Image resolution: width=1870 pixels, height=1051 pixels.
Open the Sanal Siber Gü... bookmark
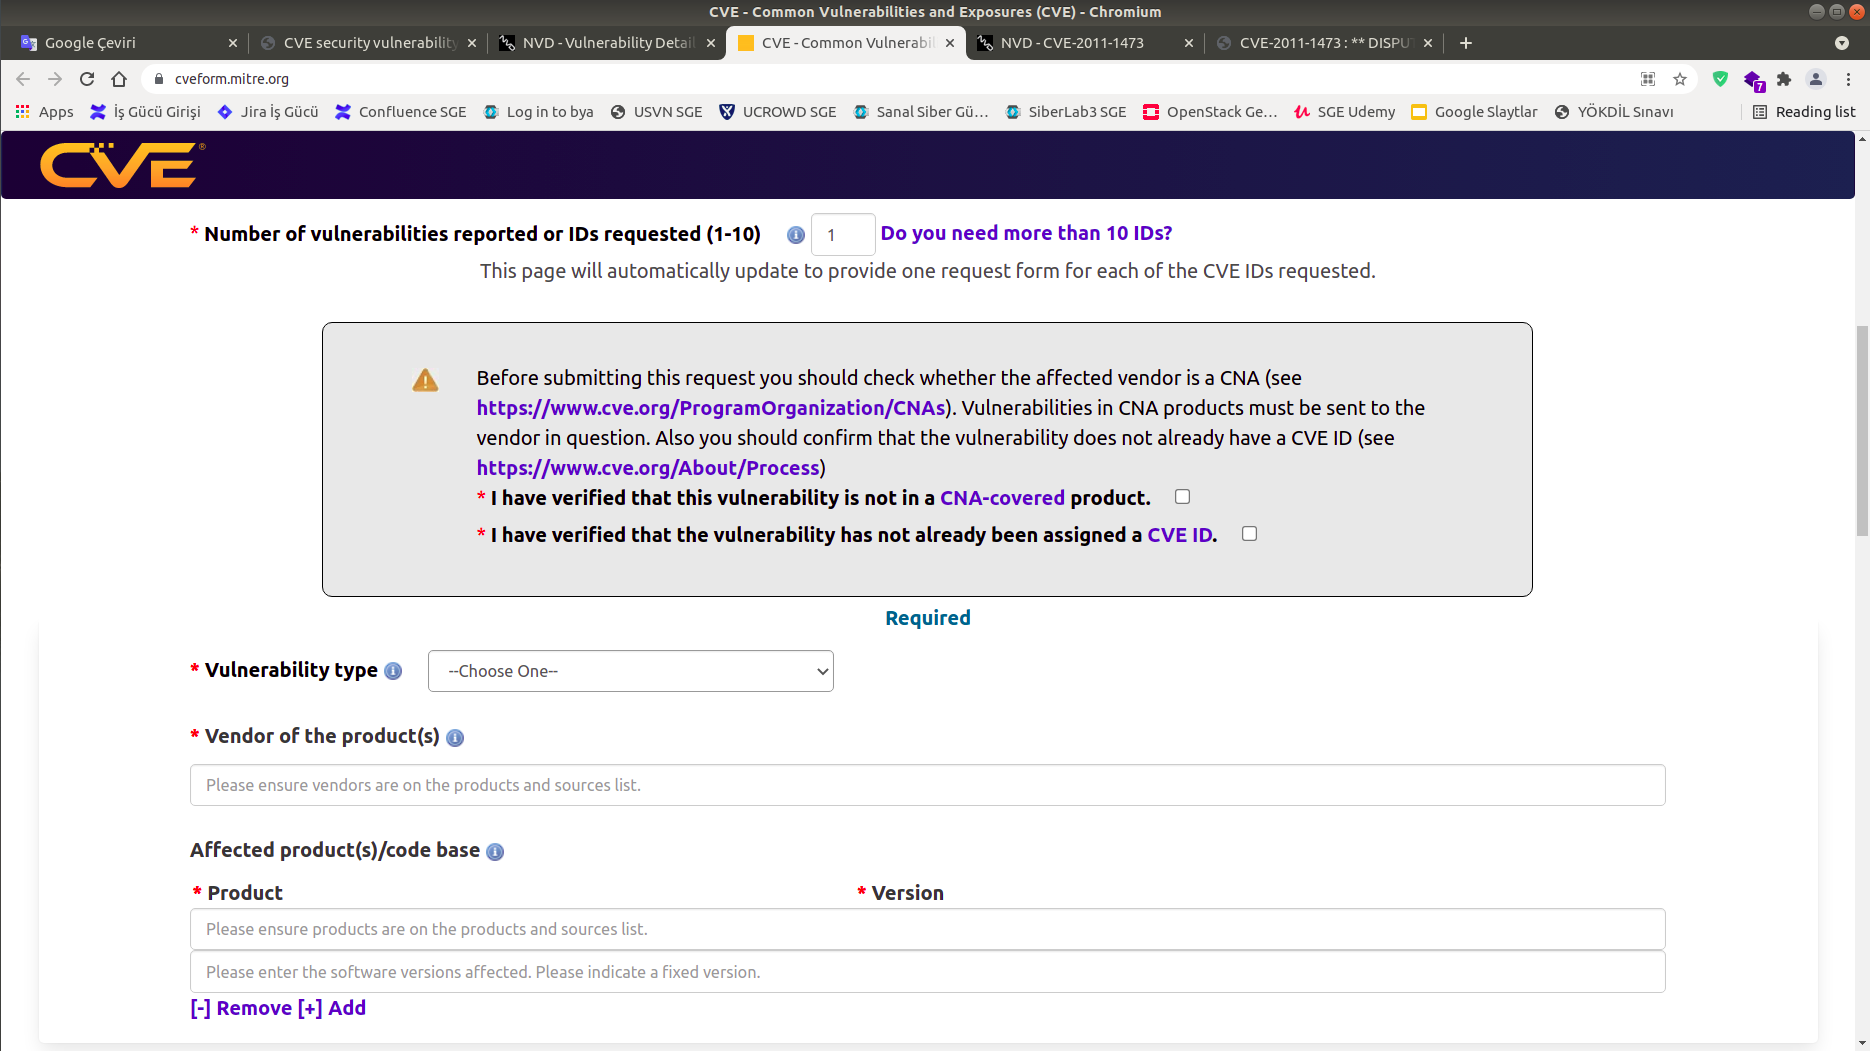[x=921, y=112]
